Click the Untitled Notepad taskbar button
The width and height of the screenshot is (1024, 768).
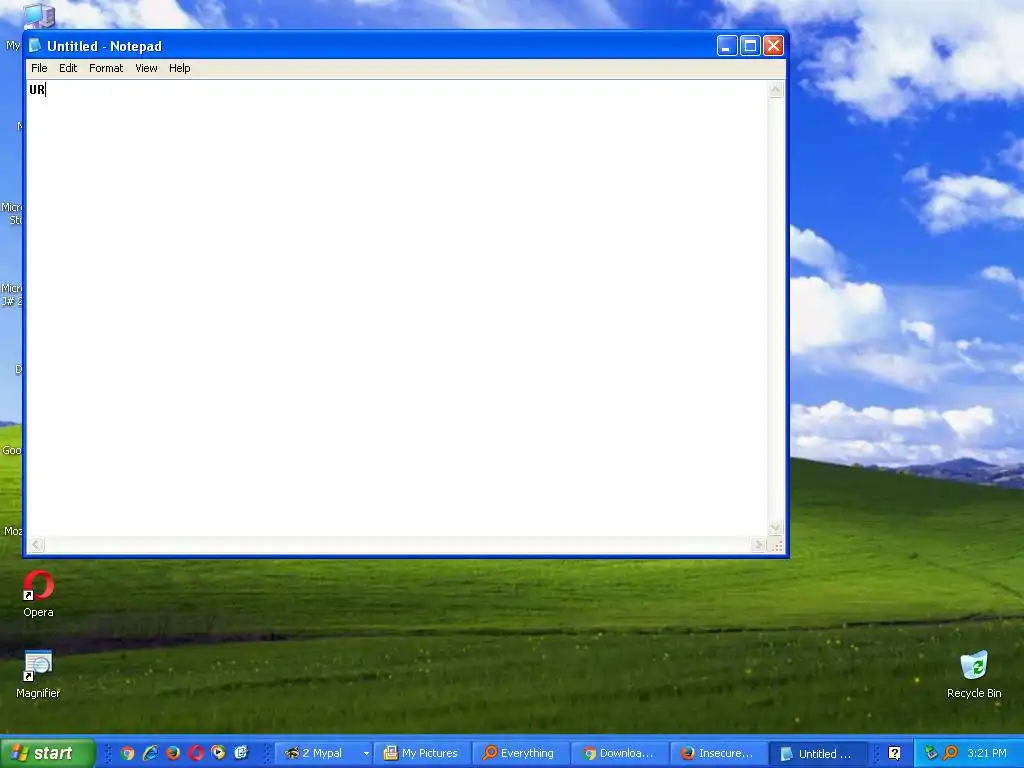[818, 753]
